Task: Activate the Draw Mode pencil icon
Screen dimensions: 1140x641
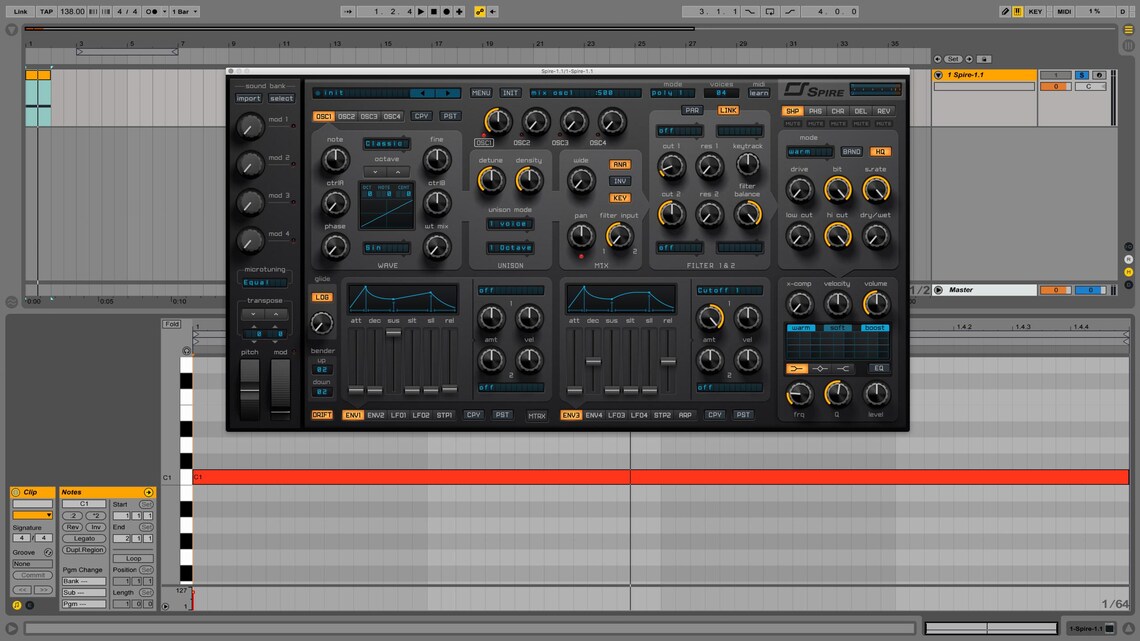Action: tap(1005, 11)
